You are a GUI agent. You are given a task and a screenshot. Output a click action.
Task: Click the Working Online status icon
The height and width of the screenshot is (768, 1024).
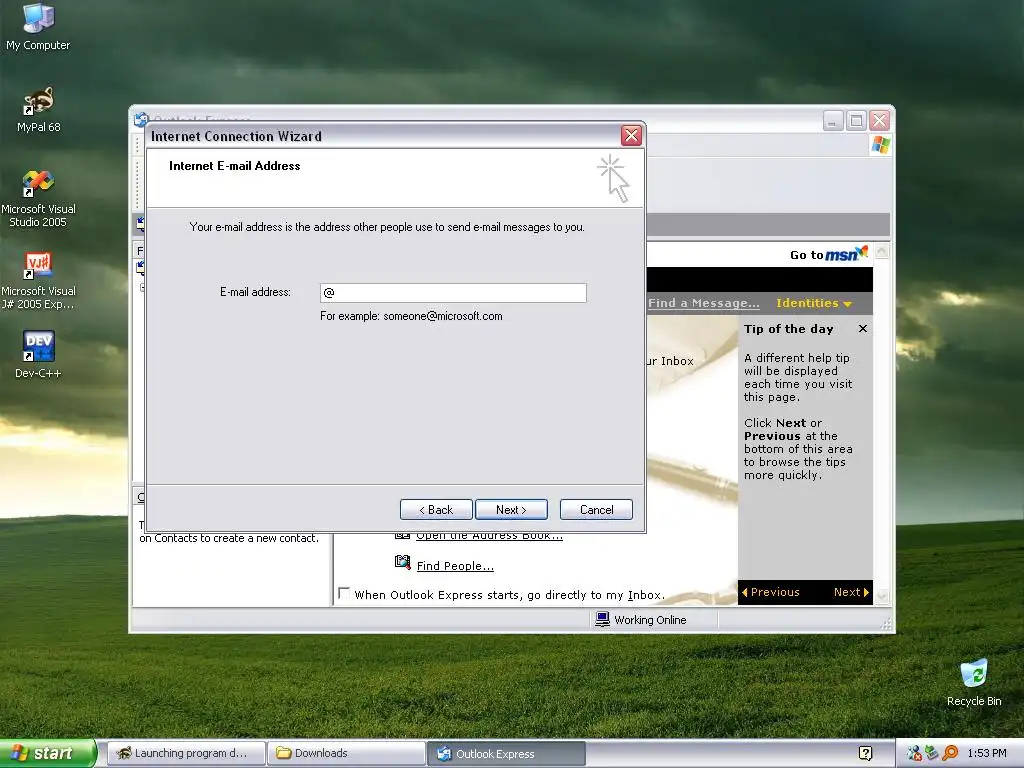(602, 619)
